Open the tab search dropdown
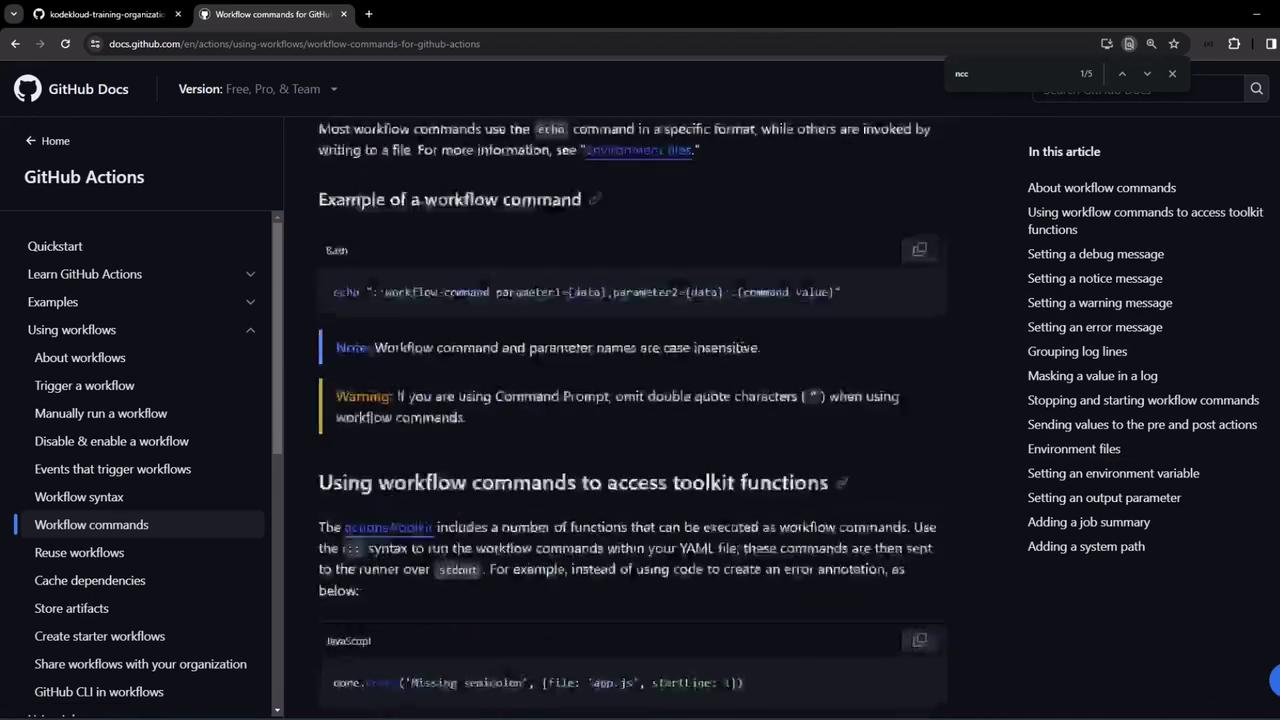The image size is (1280, 720). coord(13,14)
